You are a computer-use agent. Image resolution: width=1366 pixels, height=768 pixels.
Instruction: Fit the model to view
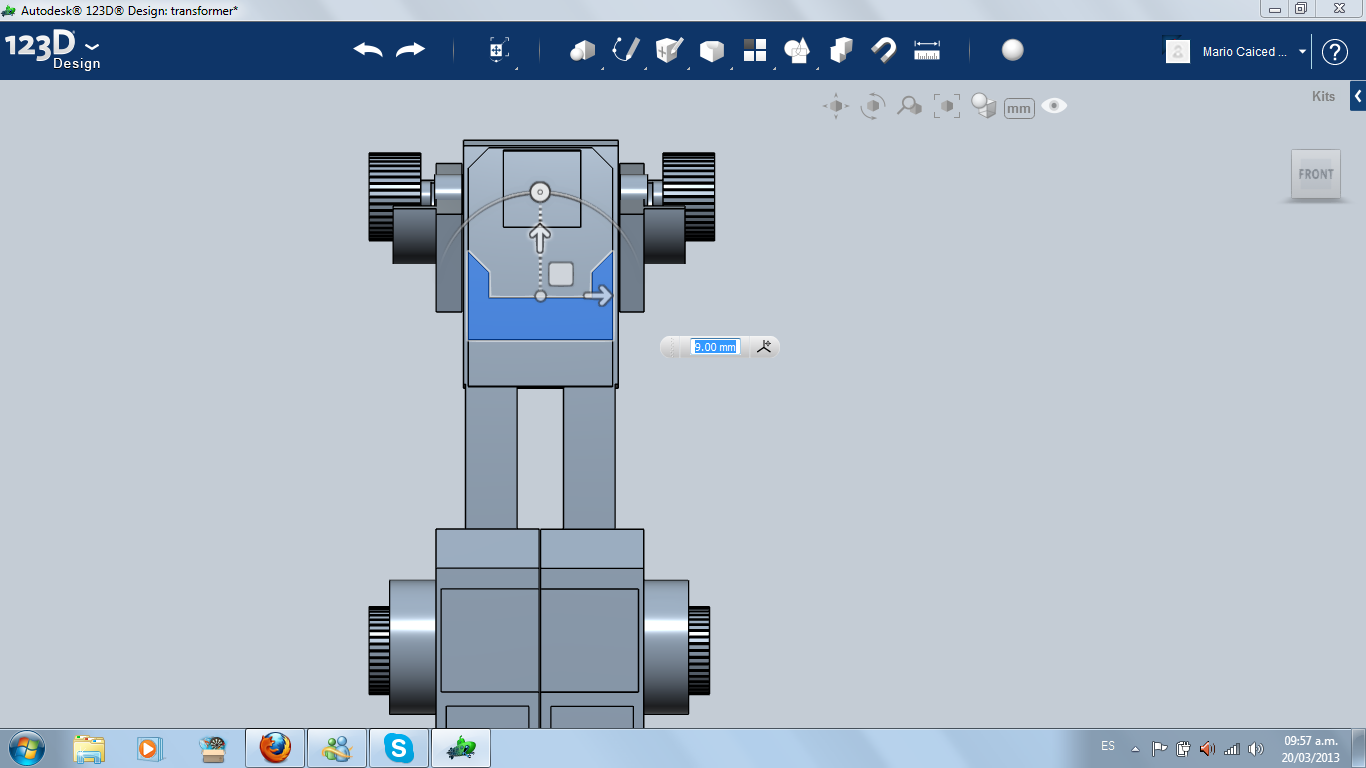[x=946, y=106]
